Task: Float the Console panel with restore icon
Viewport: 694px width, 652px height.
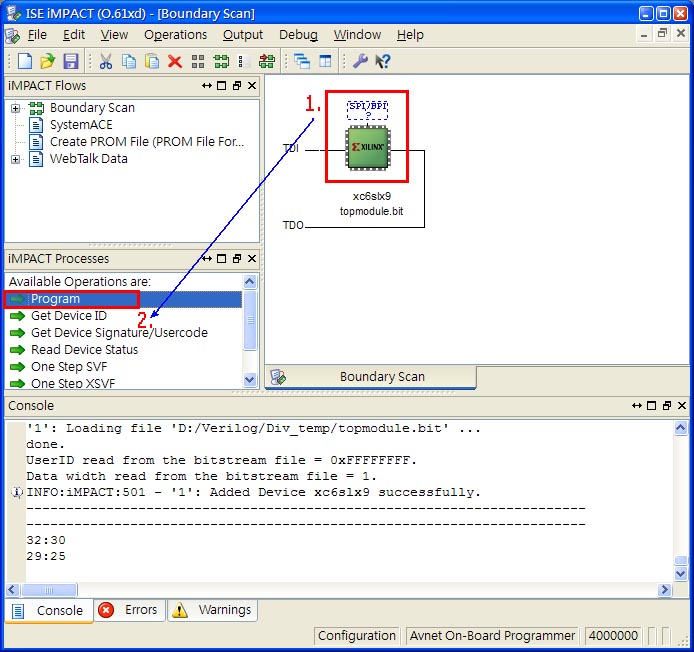Action: click(667, 405)
